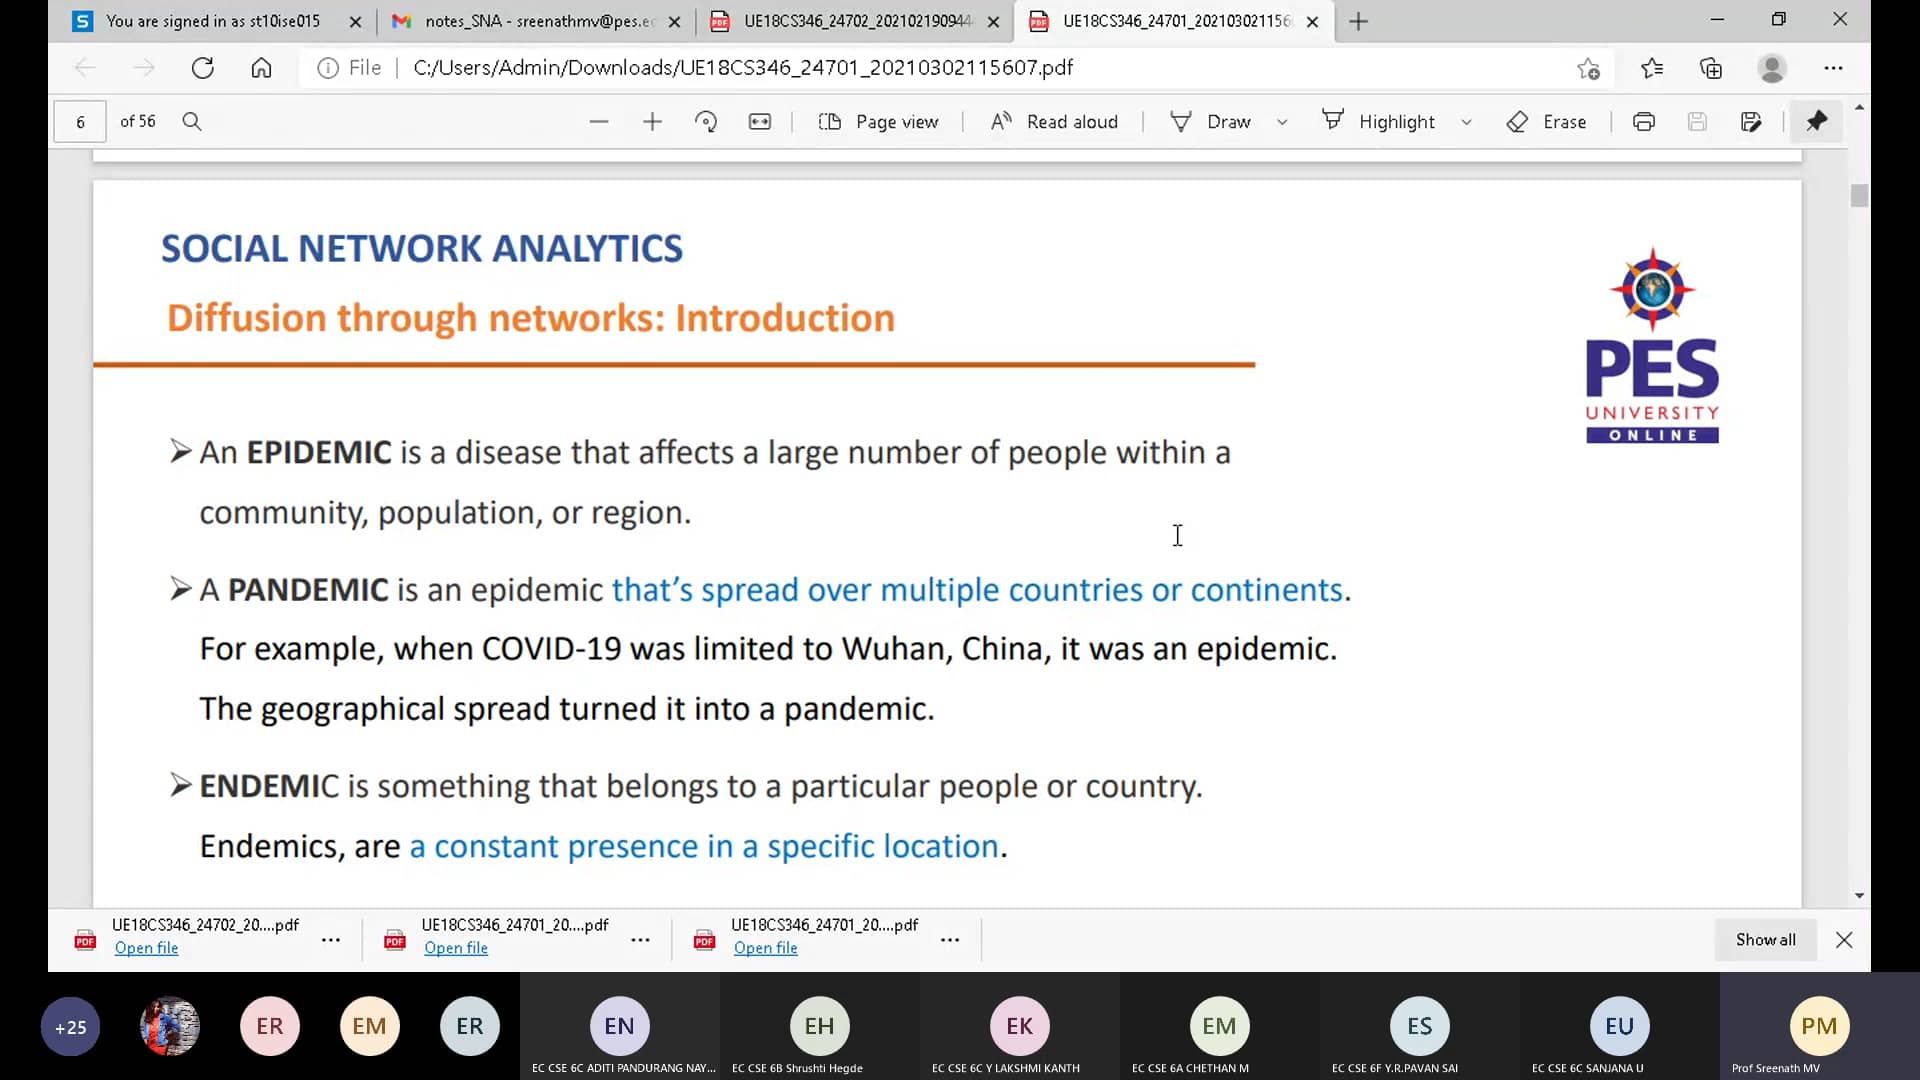Expand the Draw pen options dropdown

[x=1284, y=121]
